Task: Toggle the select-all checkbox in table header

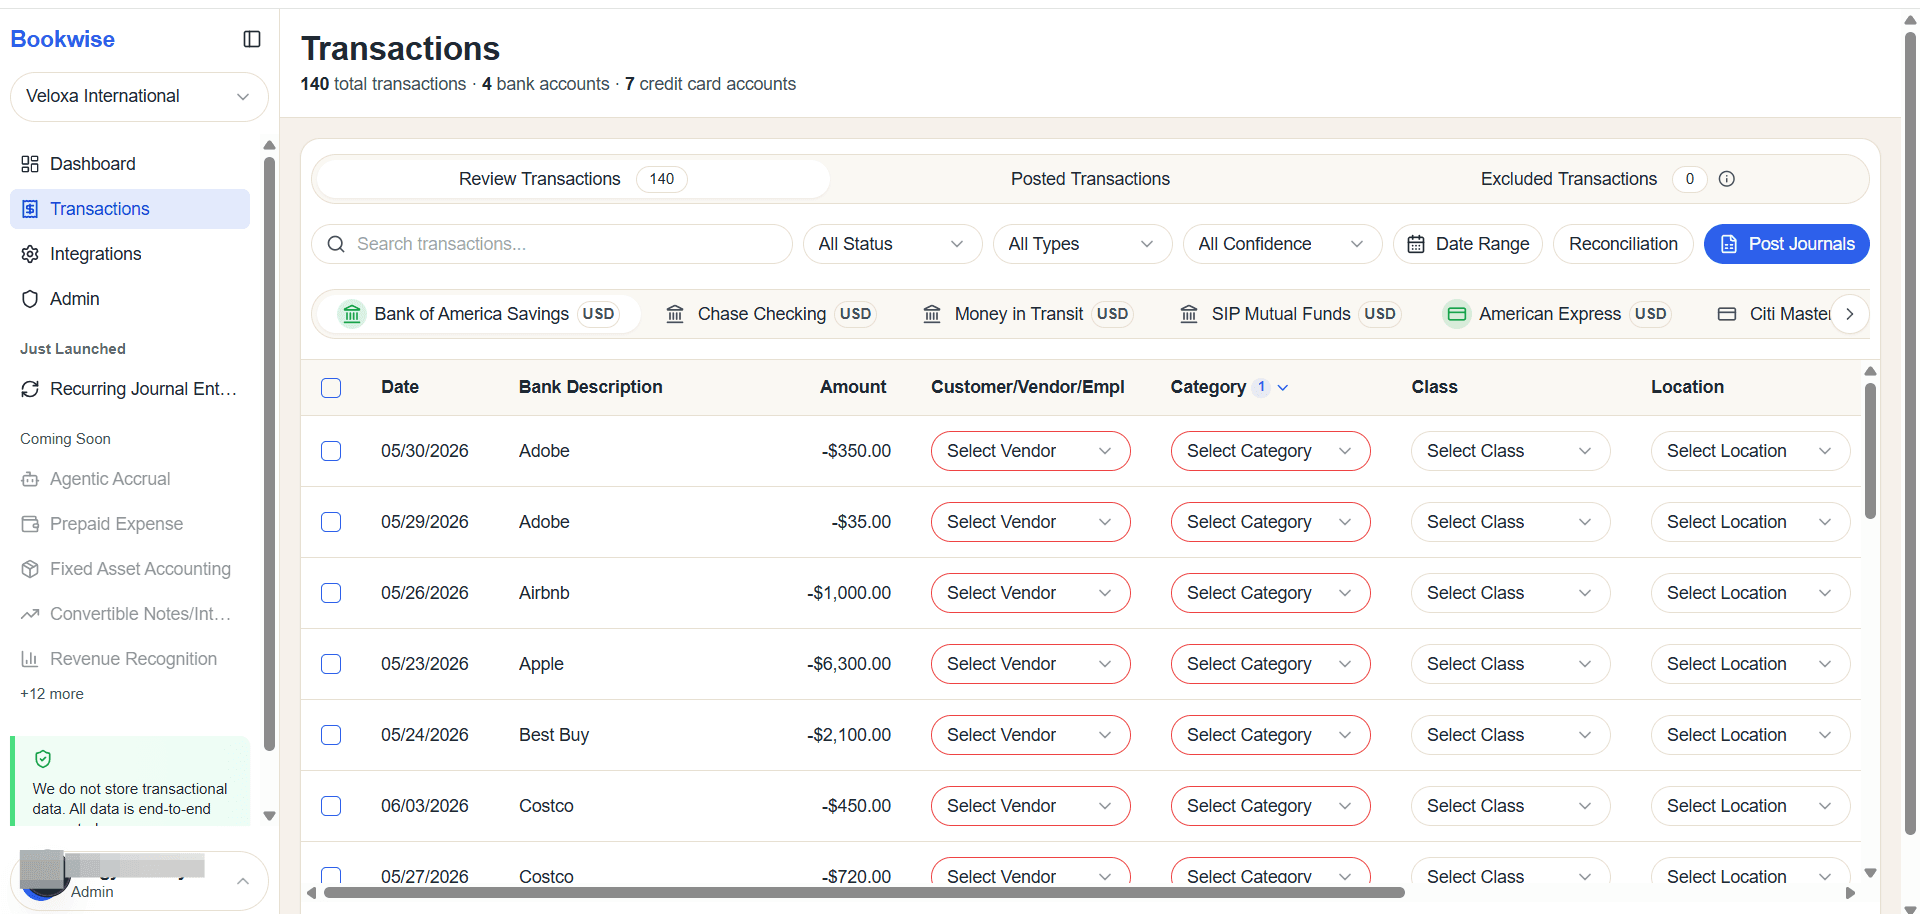Action: (331, 388)
